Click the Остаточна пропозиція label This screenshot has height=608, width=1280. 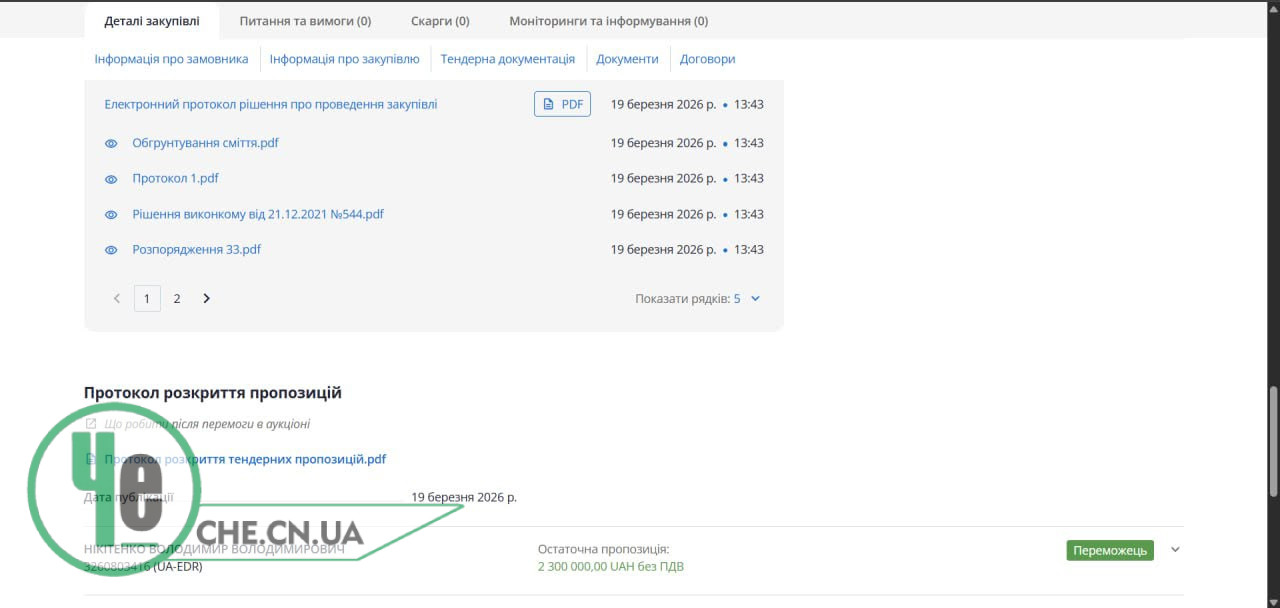[x=603, y=549]
